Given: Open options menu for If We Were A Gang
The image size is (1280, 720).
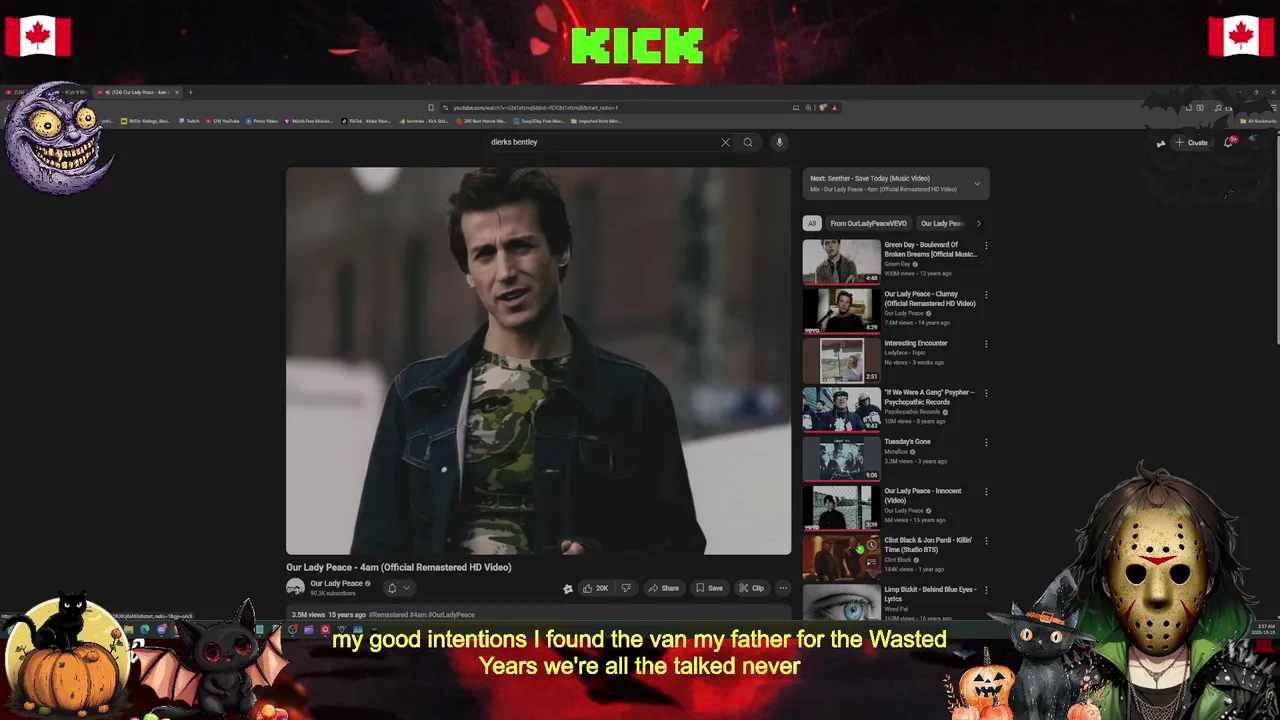Looking at the screenshot, I should click(x=986, y=393).
